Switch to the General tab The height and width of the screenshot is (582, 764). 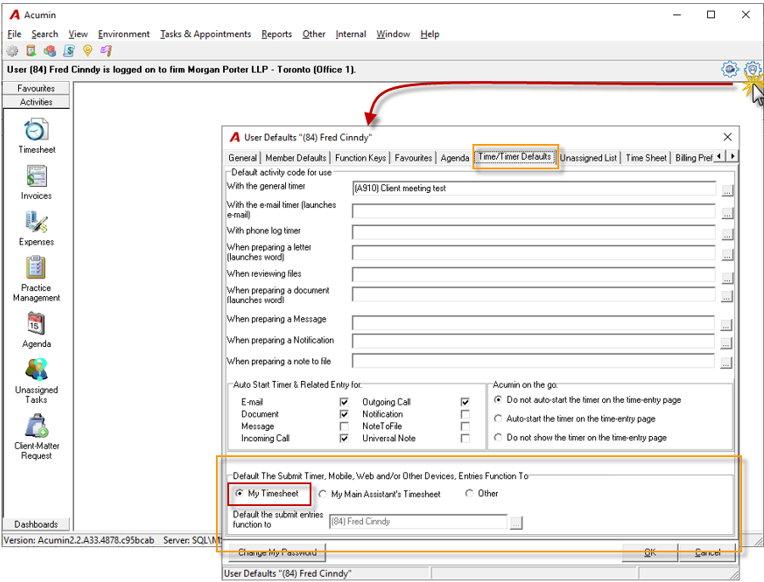click(242, 158)
